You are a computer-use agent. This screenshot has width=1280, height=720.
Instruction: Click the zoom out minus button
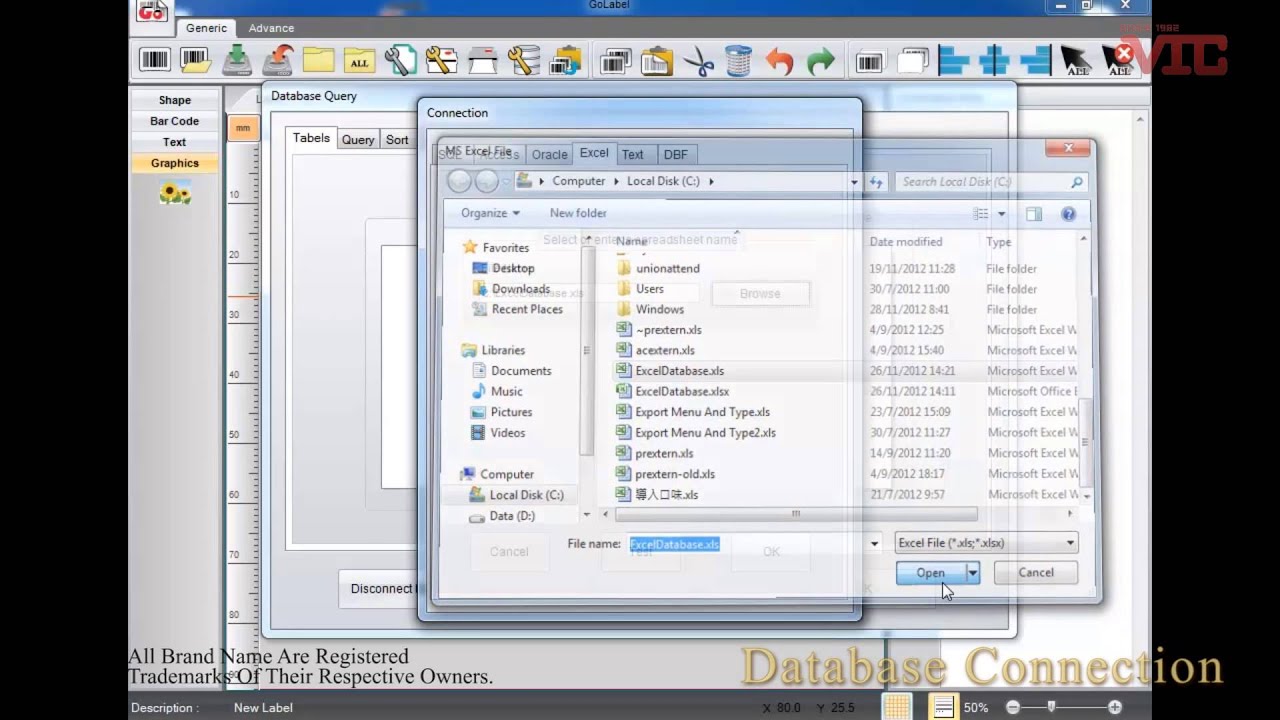1013,707
